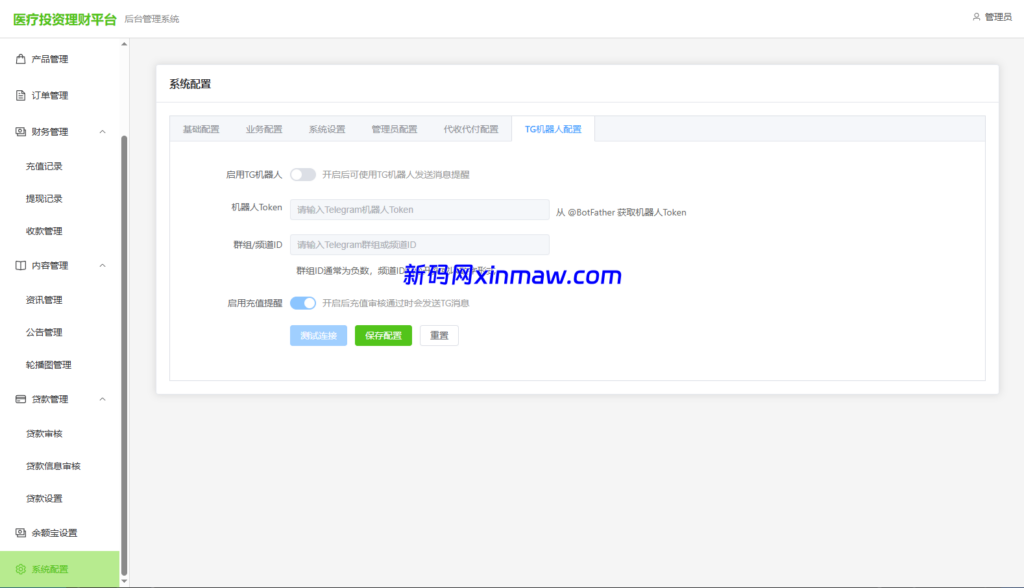
Task: Click the 测试连接 button
Action: (319, 336)
